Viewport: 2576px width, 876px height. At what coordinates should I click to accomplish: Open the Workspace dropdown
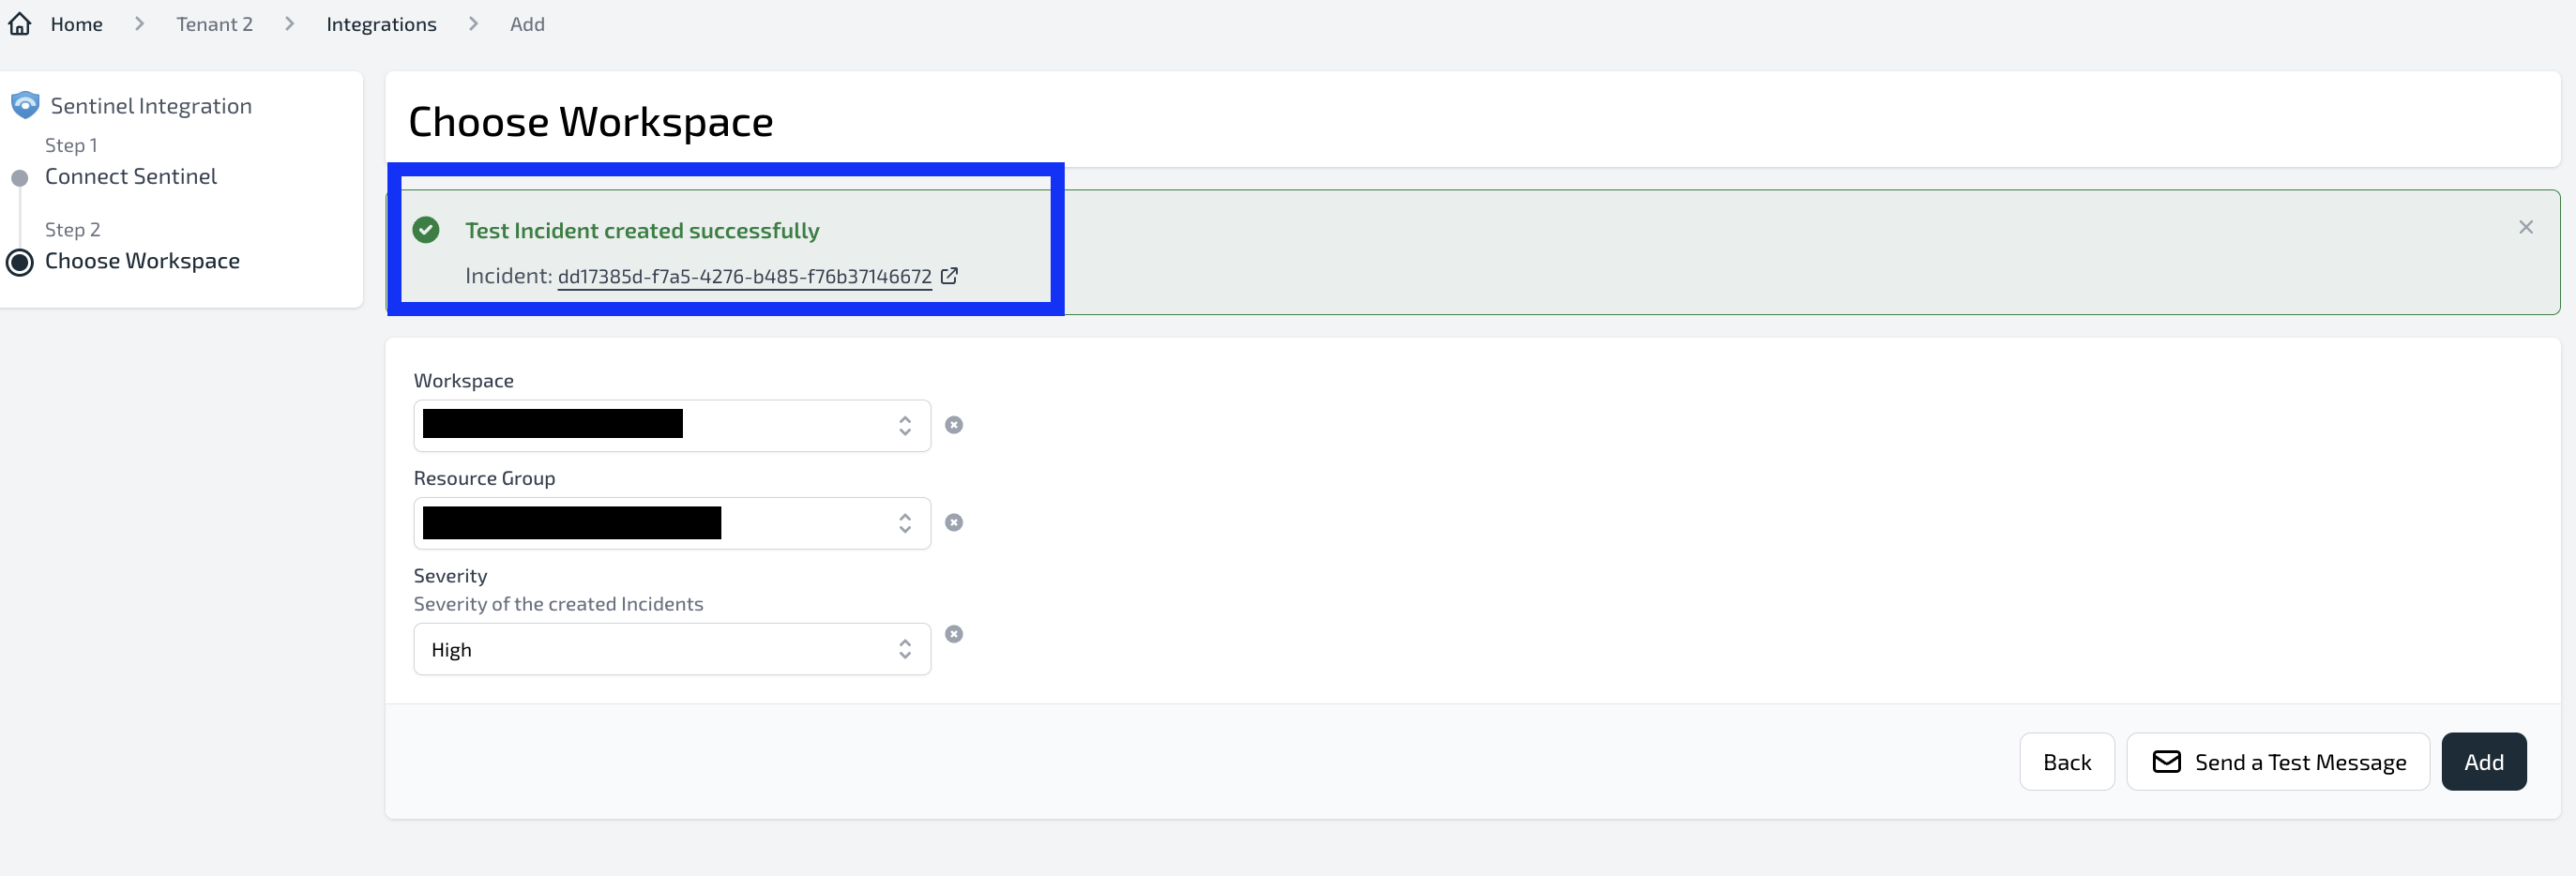[672, 426]
